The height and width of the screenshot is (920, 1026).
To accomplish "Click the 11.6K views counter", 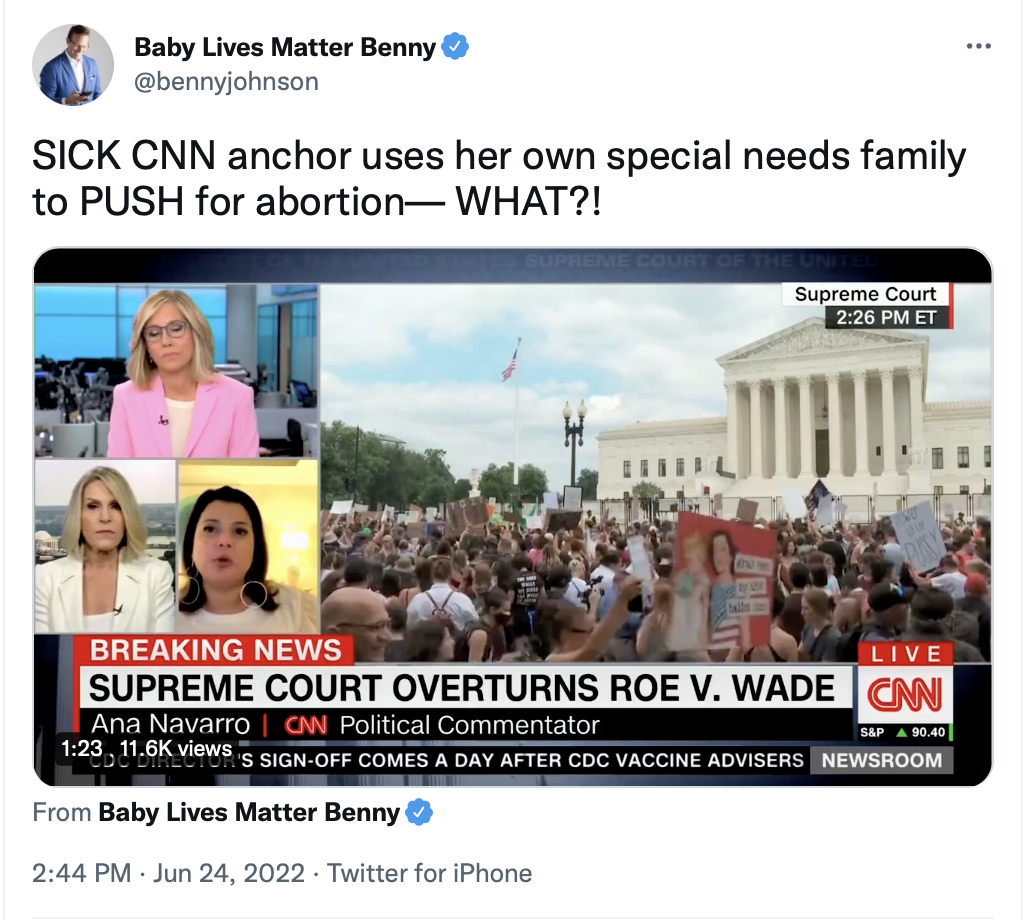I will [177, 748].
